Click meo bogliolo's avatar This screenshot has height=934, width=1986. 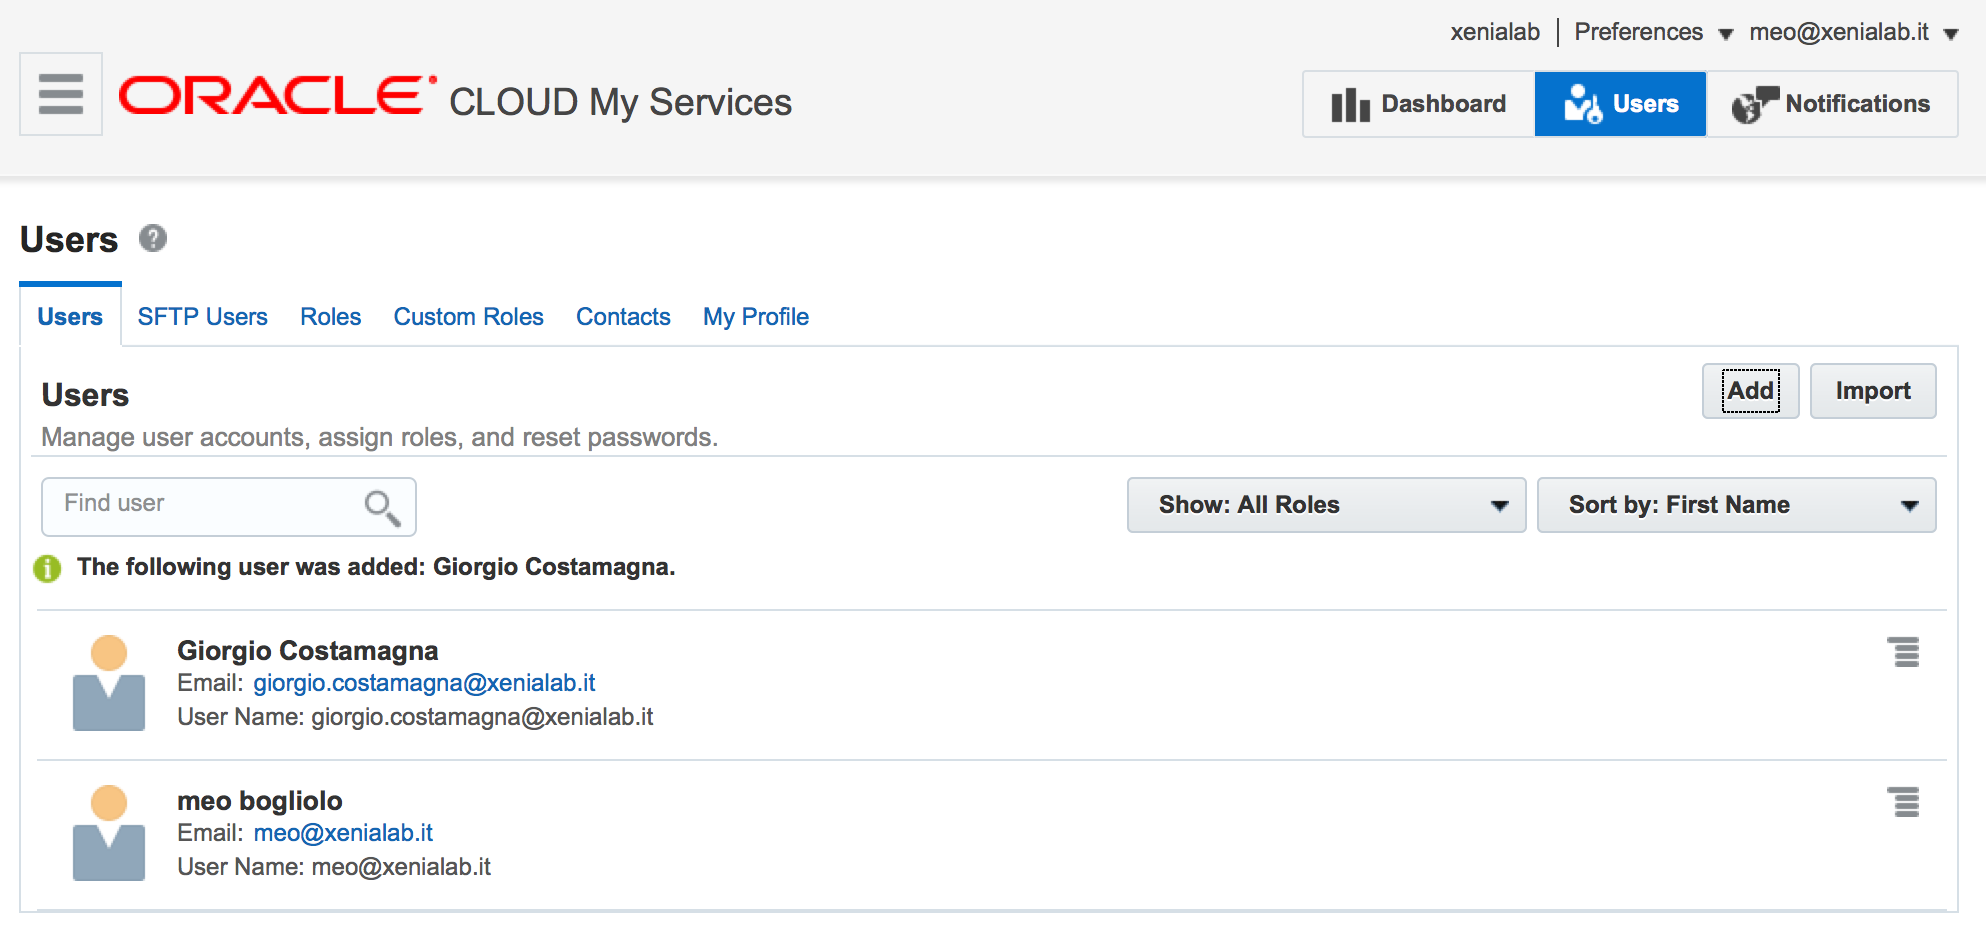click(109, 833)
